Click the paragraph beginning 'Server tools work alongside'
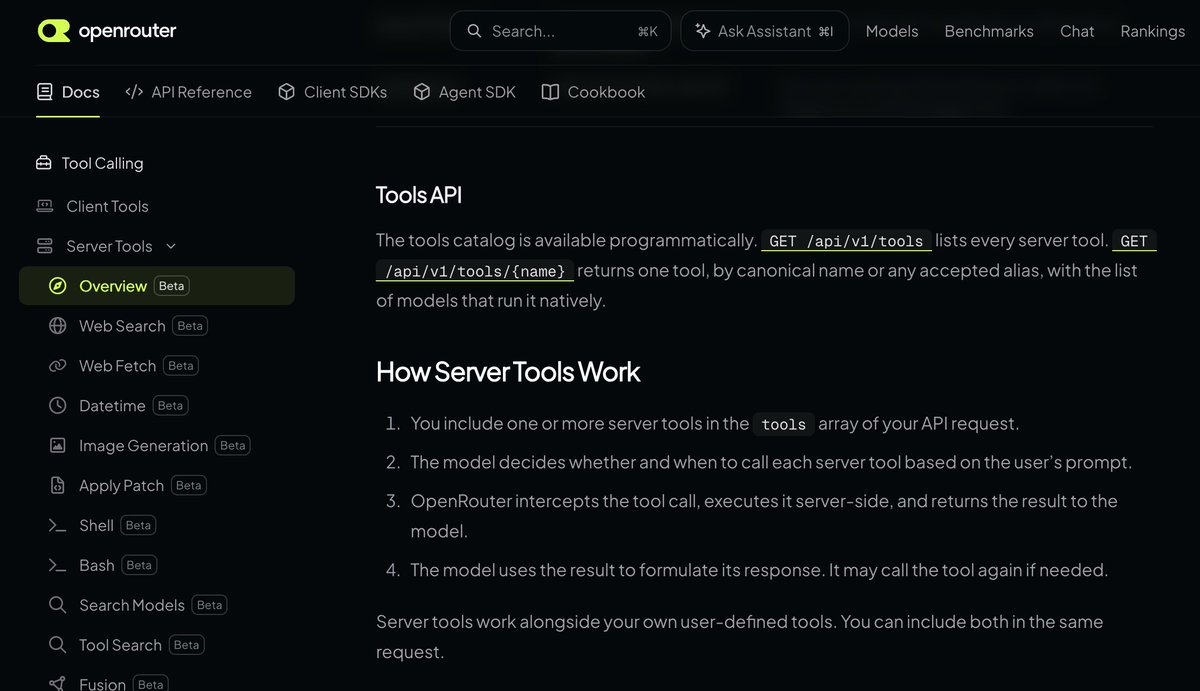 739,636
